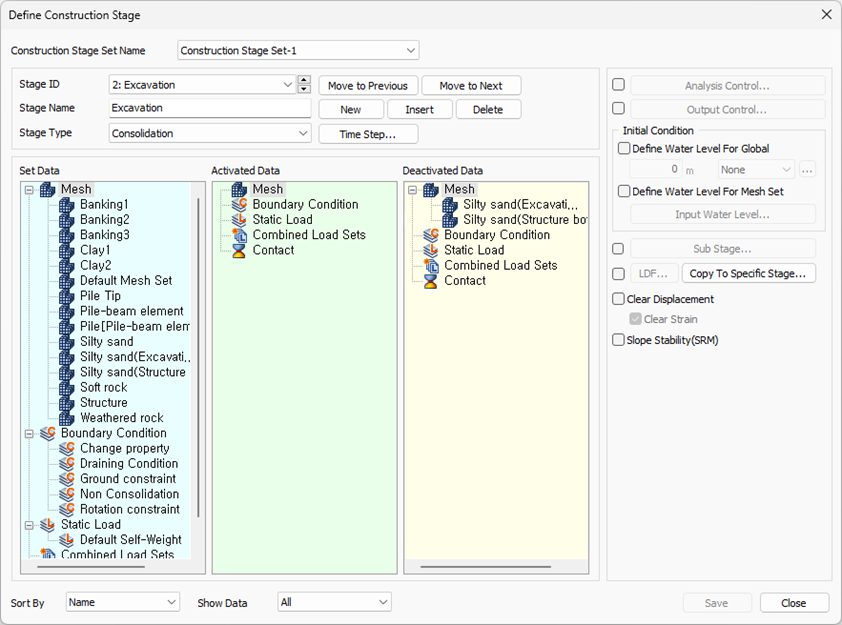The height and width of the screenshot is (625, 842).
Task: Click the mesh icon next to Clay2
Action: click(67, 266)
